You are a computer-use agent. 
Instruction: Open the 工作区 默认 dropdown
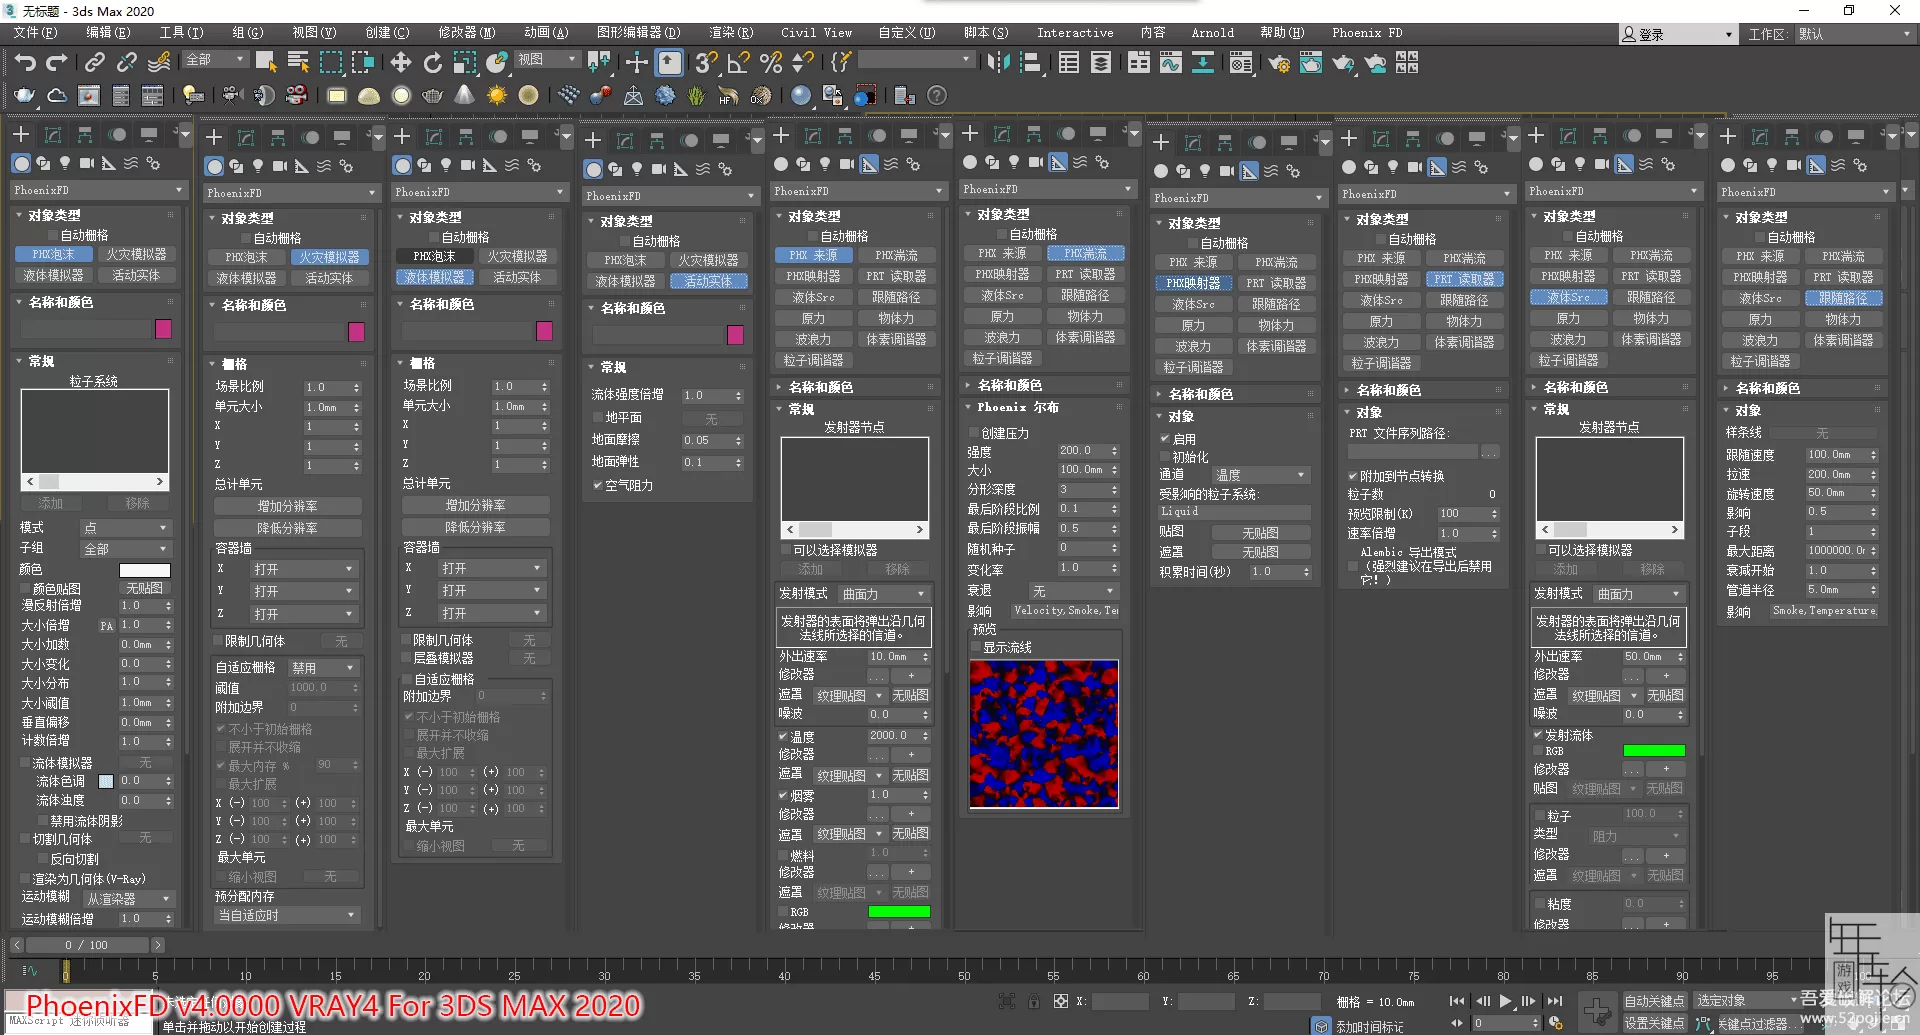[x=1854, y=34]
